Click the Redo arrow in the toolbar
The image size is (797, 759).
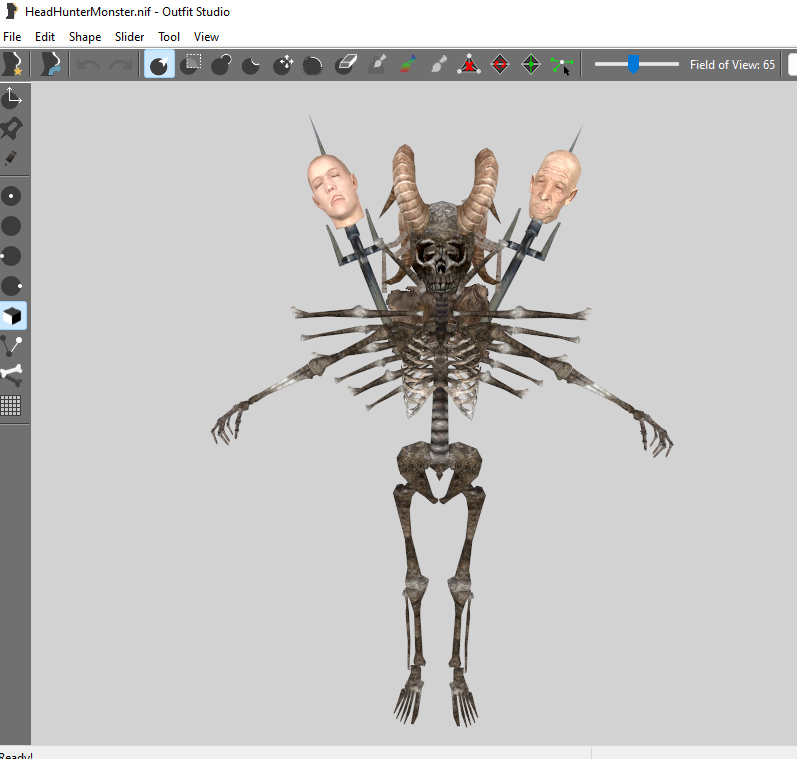click(x=120, y=65)
